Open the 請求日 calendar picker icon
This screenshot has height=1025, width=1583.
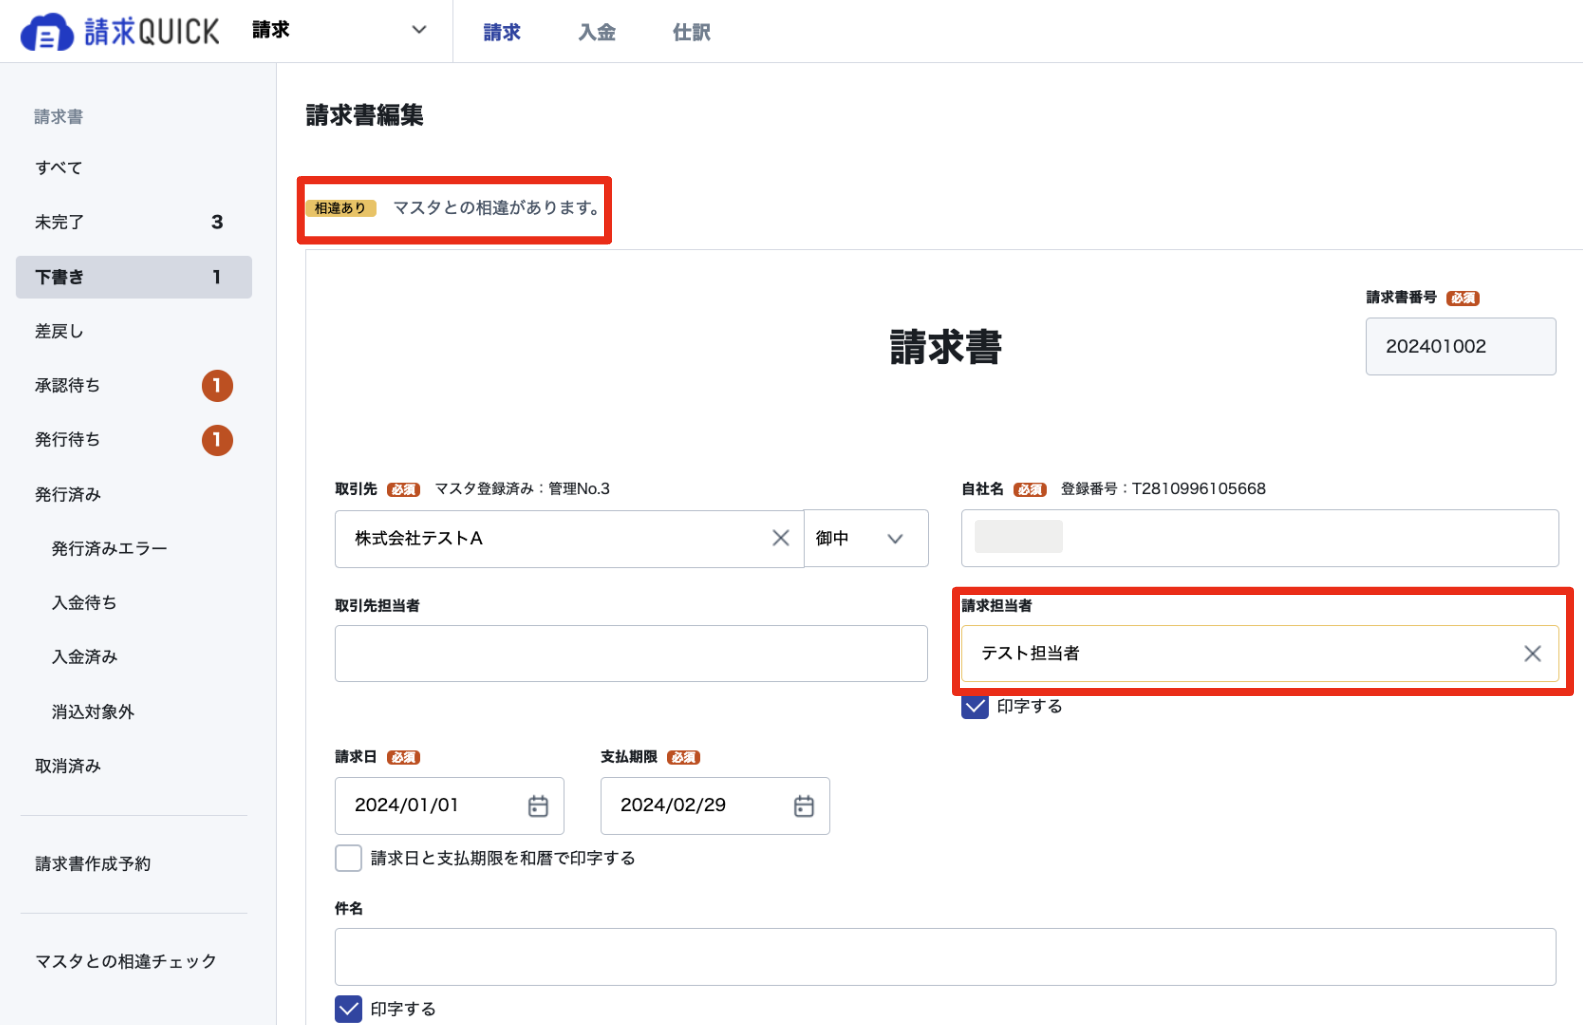pos(538,805)
